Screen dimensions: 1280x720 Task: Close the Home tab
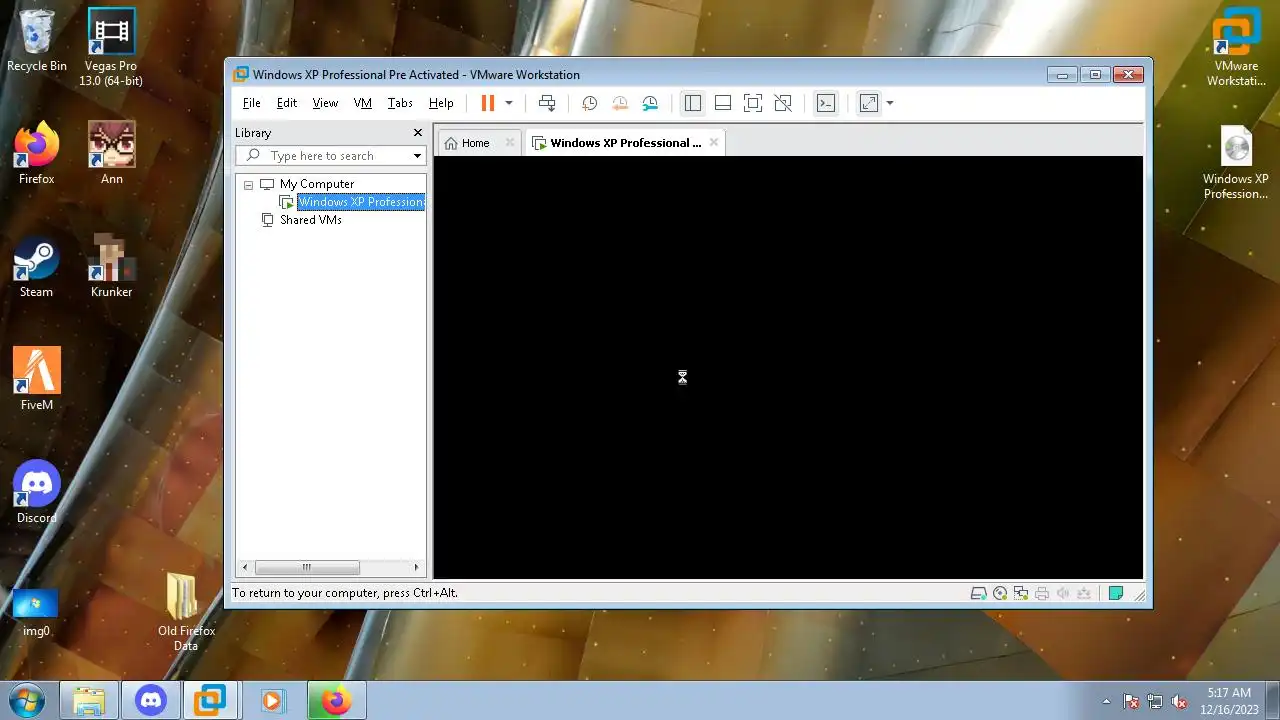509,143
